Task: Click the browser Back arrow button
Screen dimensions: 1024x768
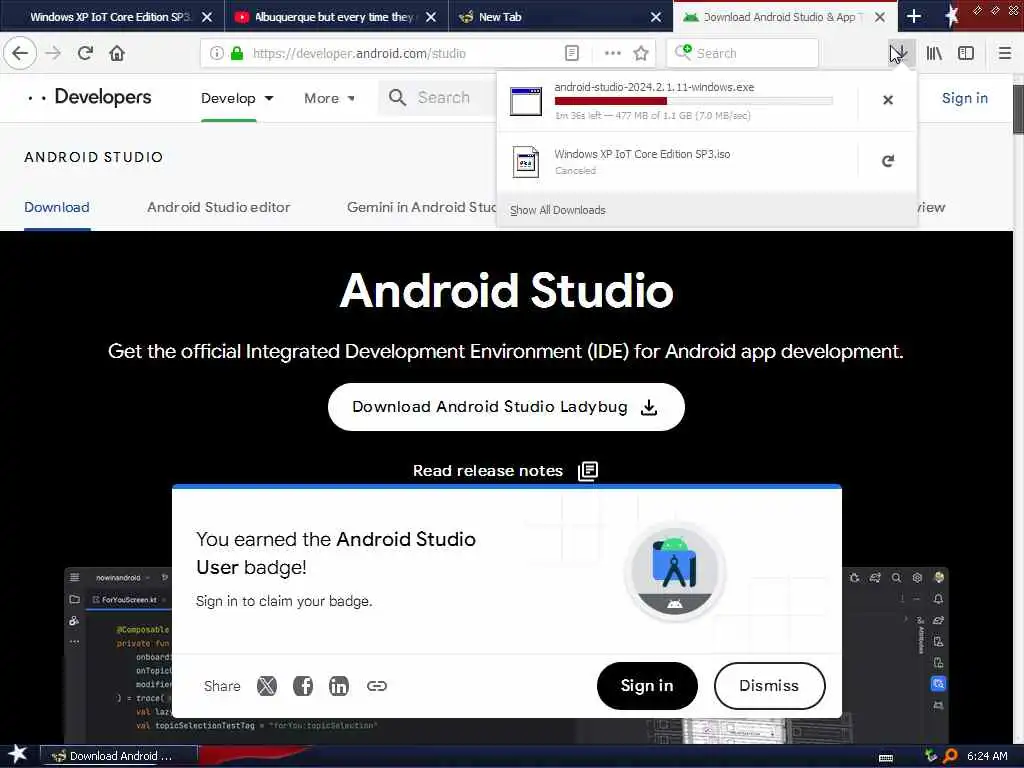Action: (20, 53)
